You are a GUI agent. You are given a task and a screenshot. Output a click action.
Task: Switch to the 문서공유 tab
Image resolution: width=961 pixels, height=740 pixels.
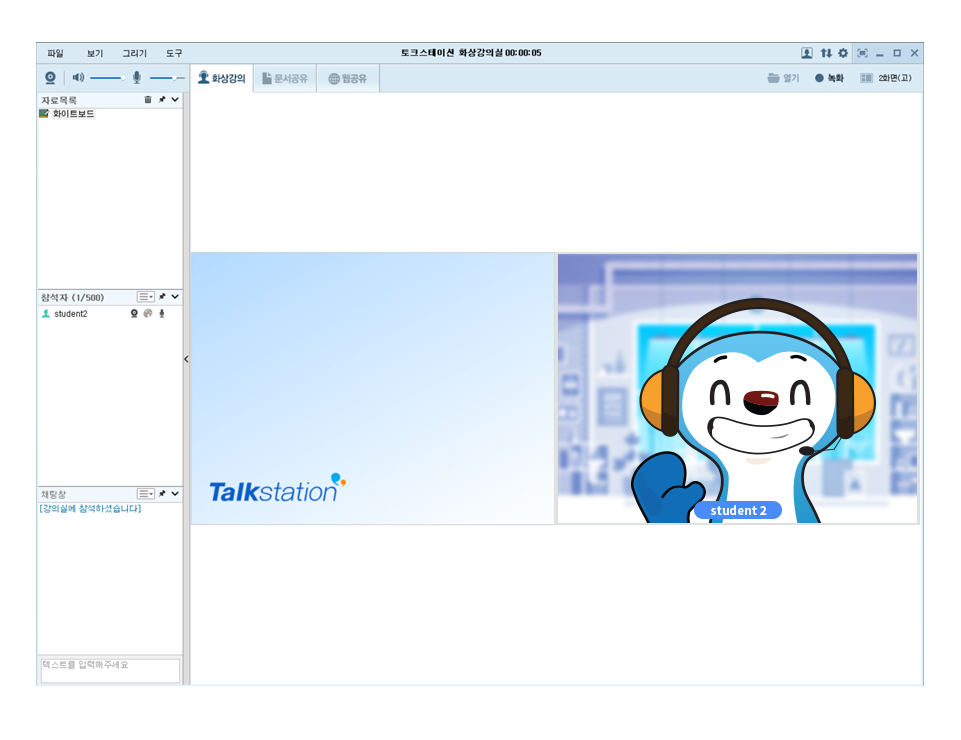tap(285, 78)
